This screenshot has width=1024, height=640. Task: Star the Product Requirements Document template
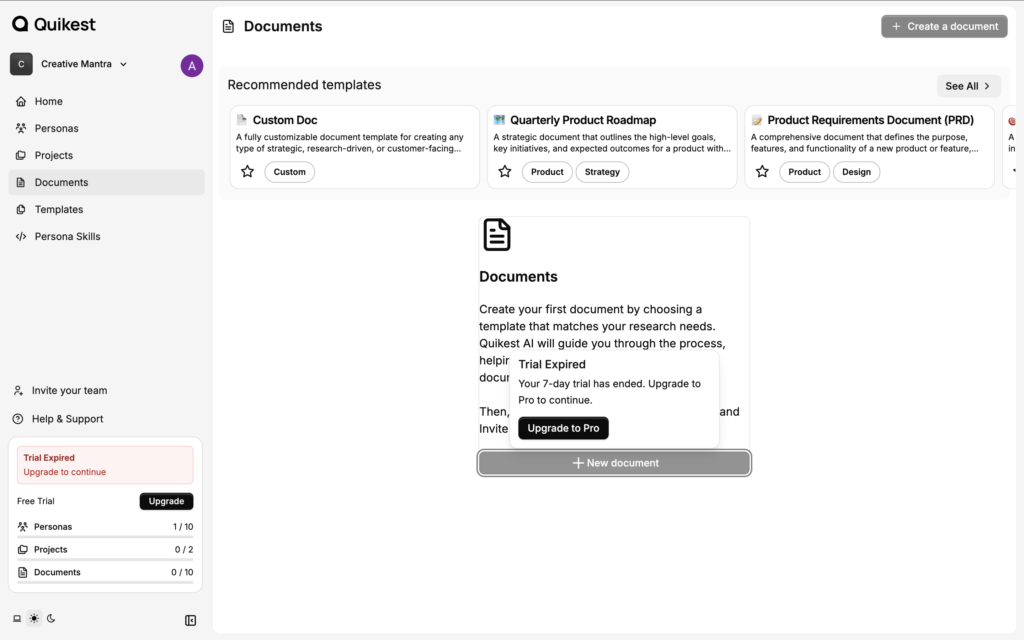762,172
